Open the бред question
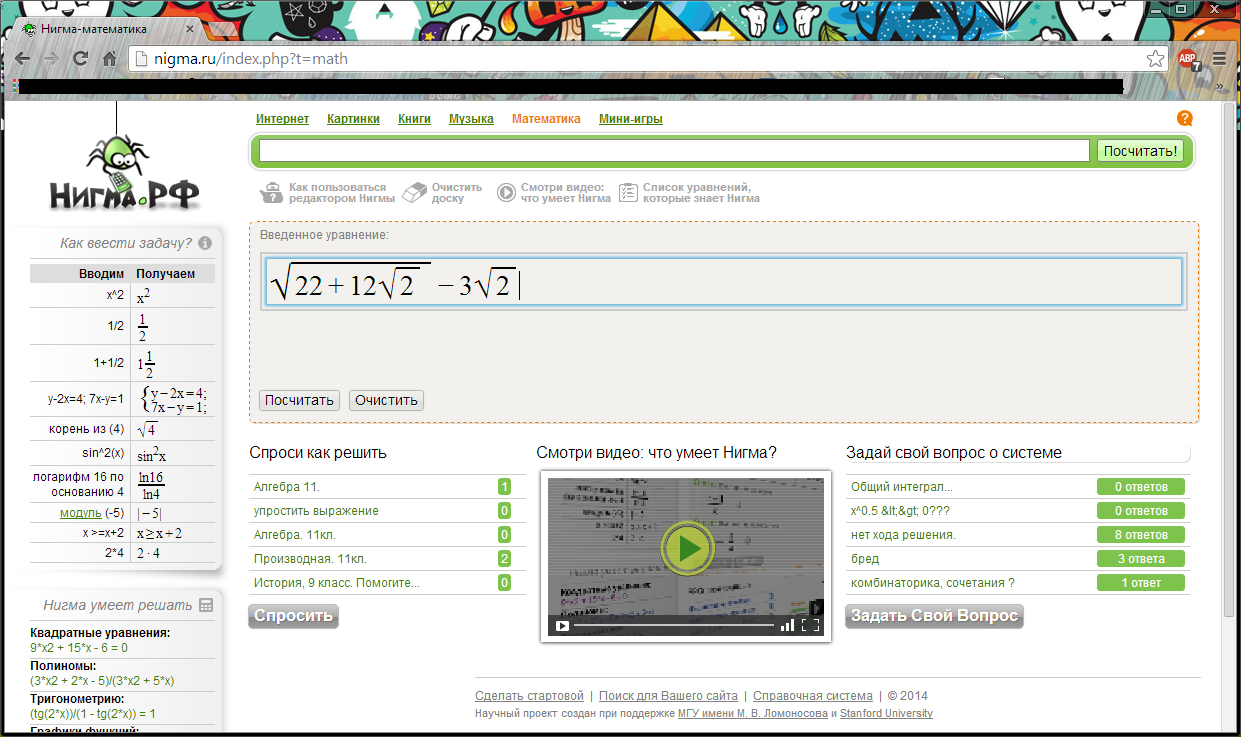Image resolution: width=1241 pixels, height=737 pixels. (865, 559)
